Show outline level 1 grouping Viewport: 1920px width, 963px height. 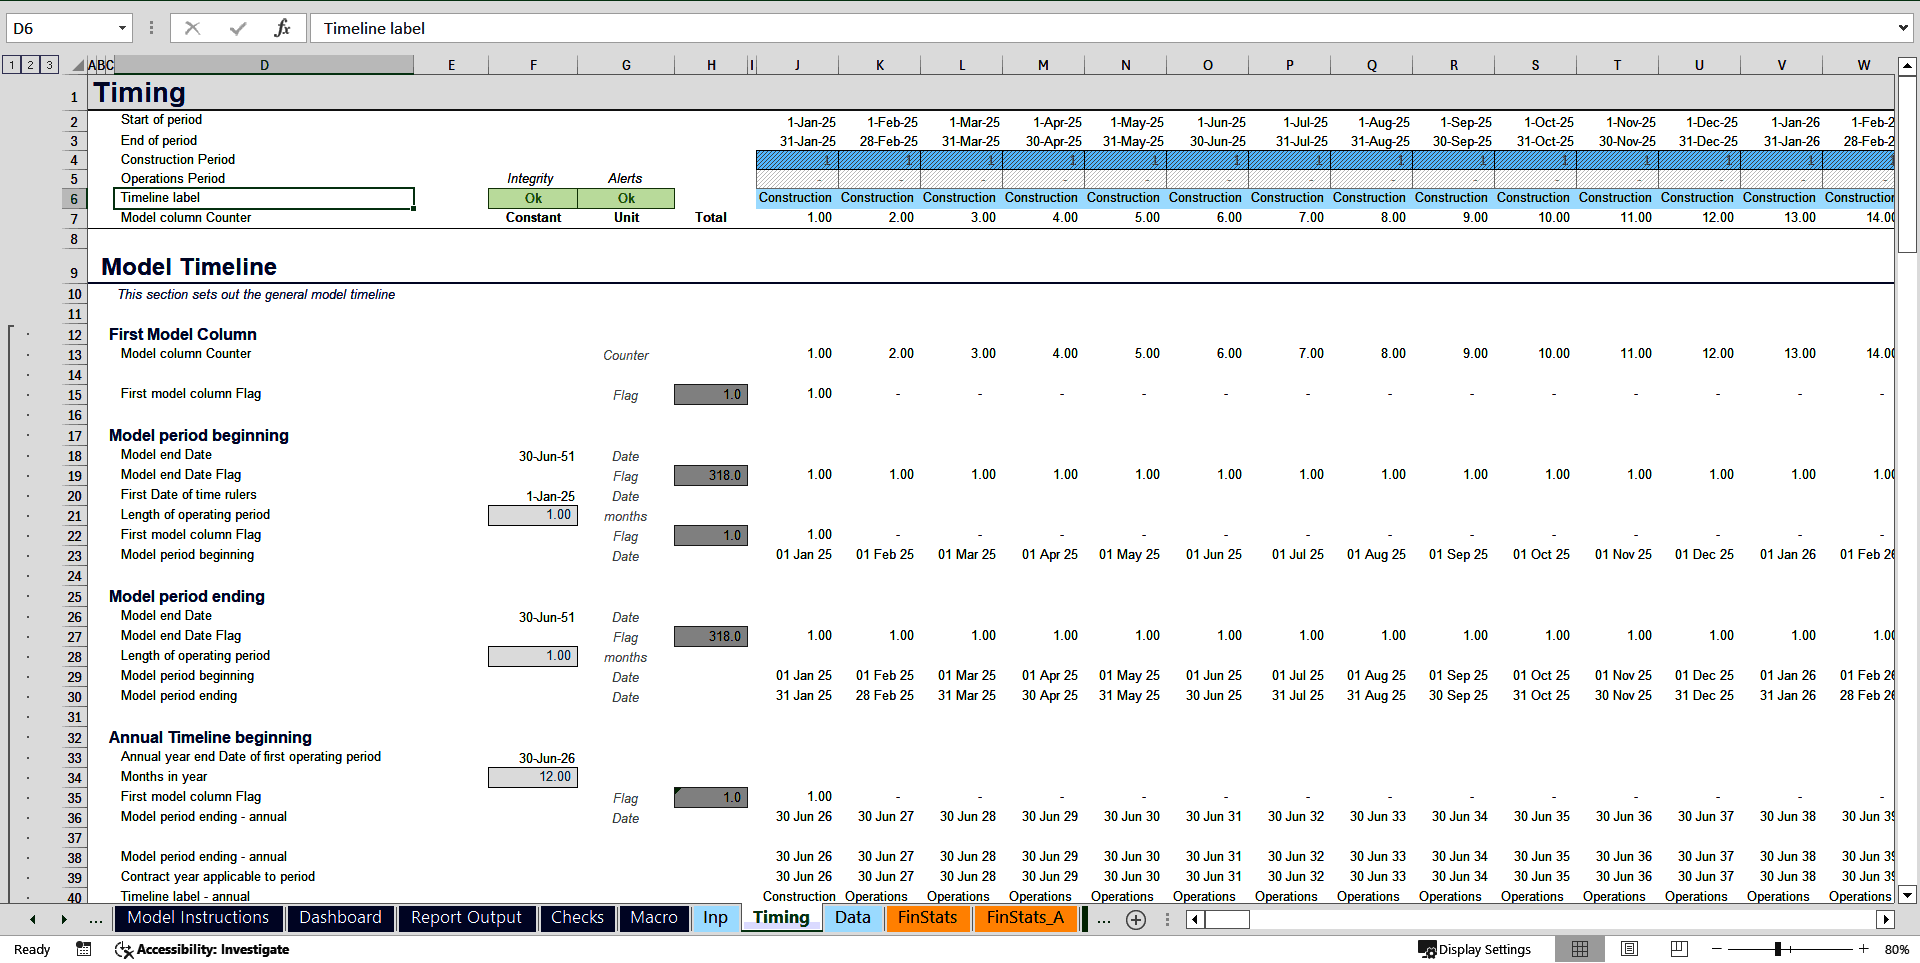pos(12,65)
